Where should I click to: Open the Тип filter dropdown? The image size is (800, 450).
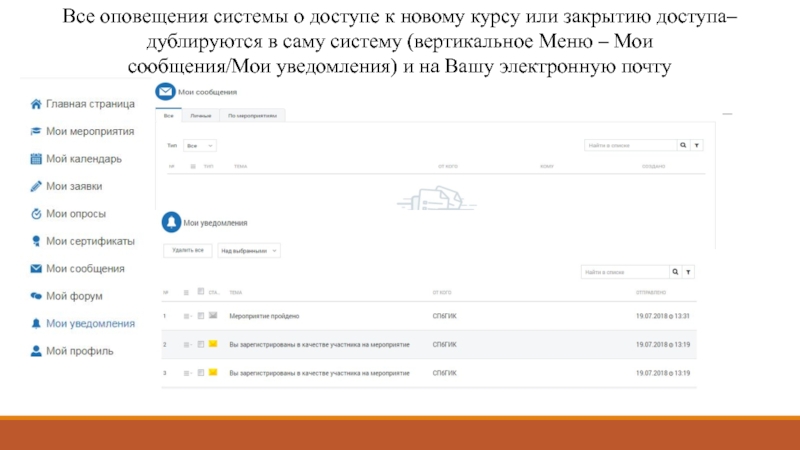(x=199, y=145)
